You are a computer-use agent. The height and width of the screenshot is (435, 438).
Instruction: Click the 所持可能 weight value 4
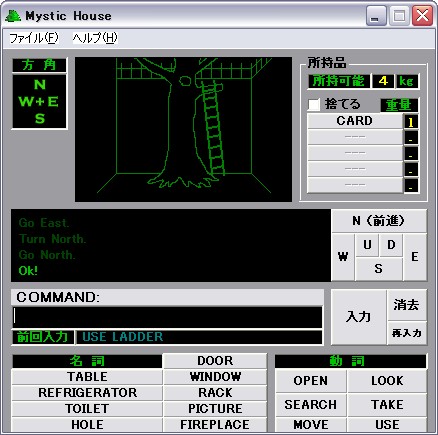click(383, 81)
